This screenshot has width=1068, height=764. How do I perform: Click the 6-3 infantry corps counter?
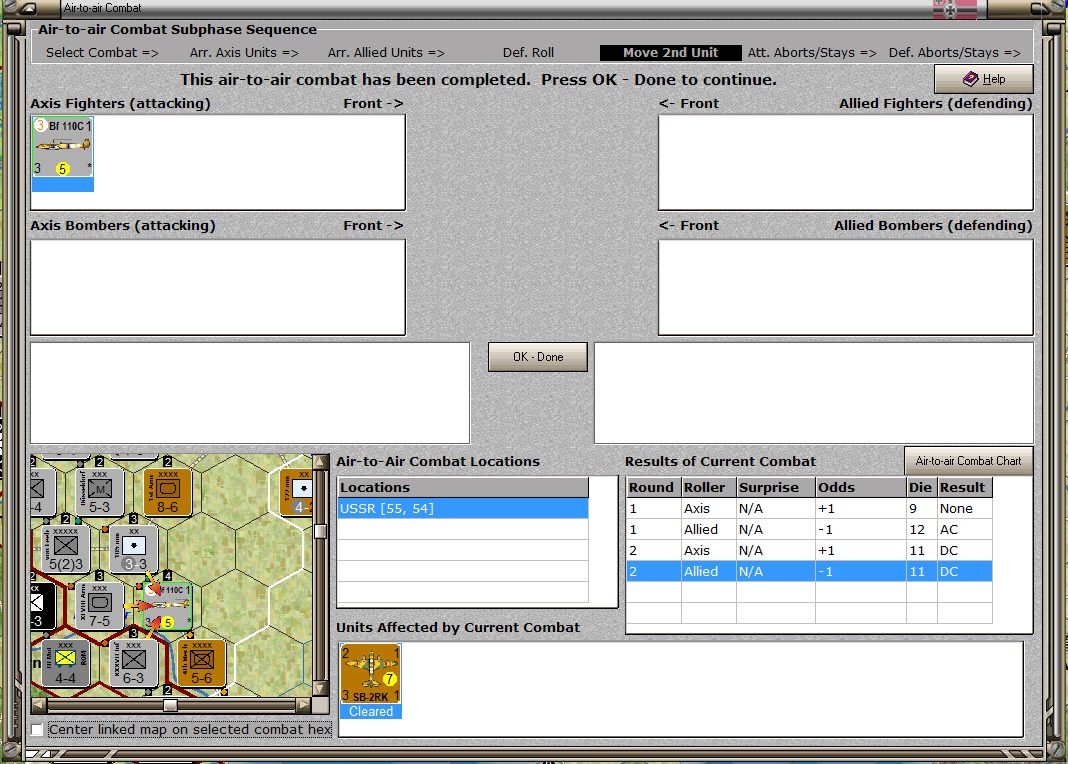pos(134,663)
